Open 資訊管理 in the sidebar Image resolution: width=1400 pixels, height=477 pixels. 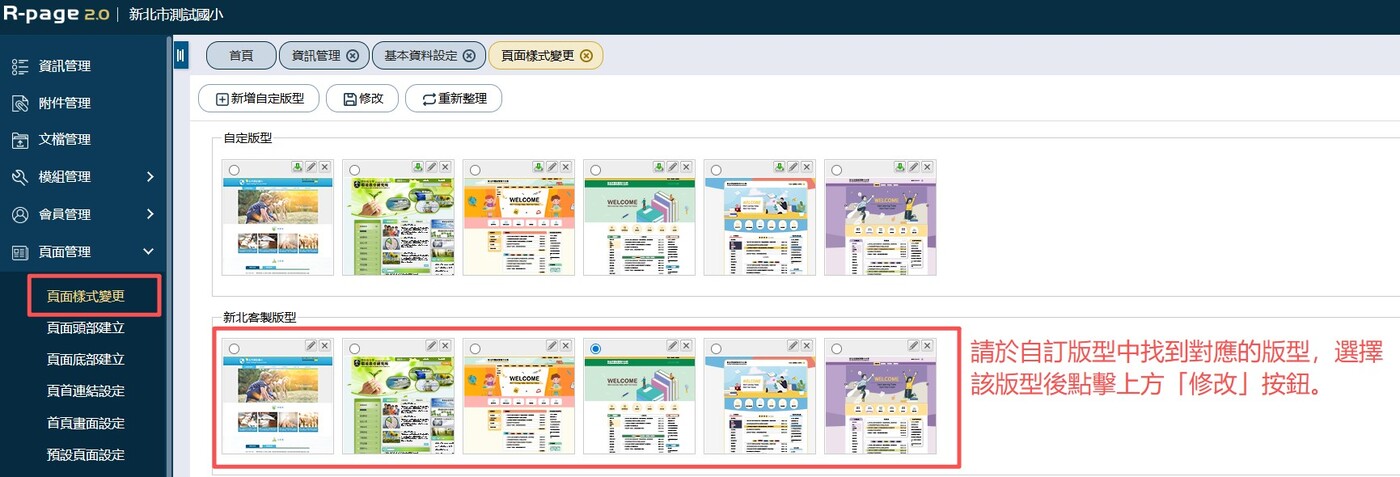point(64,66)
